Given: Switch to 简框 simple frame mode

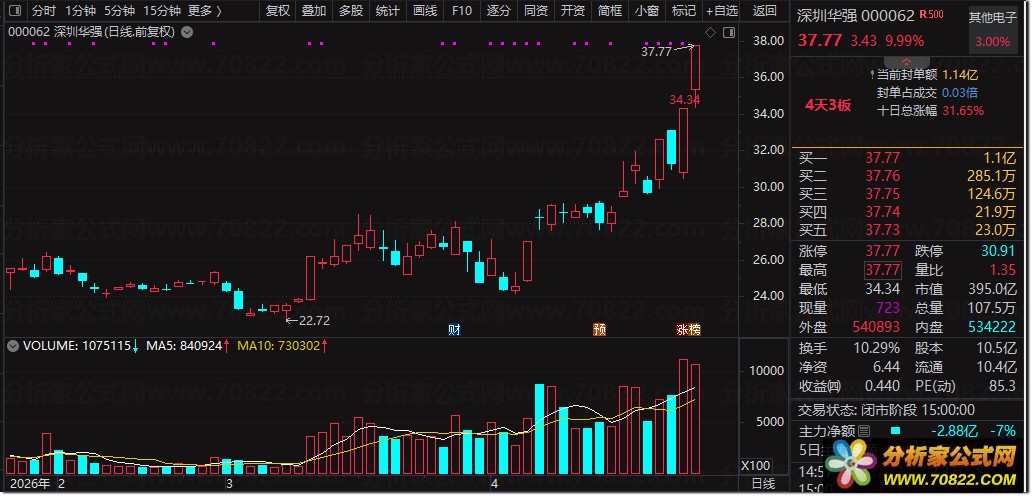Looking at the screenshot, I should click(x=609, y=11).
